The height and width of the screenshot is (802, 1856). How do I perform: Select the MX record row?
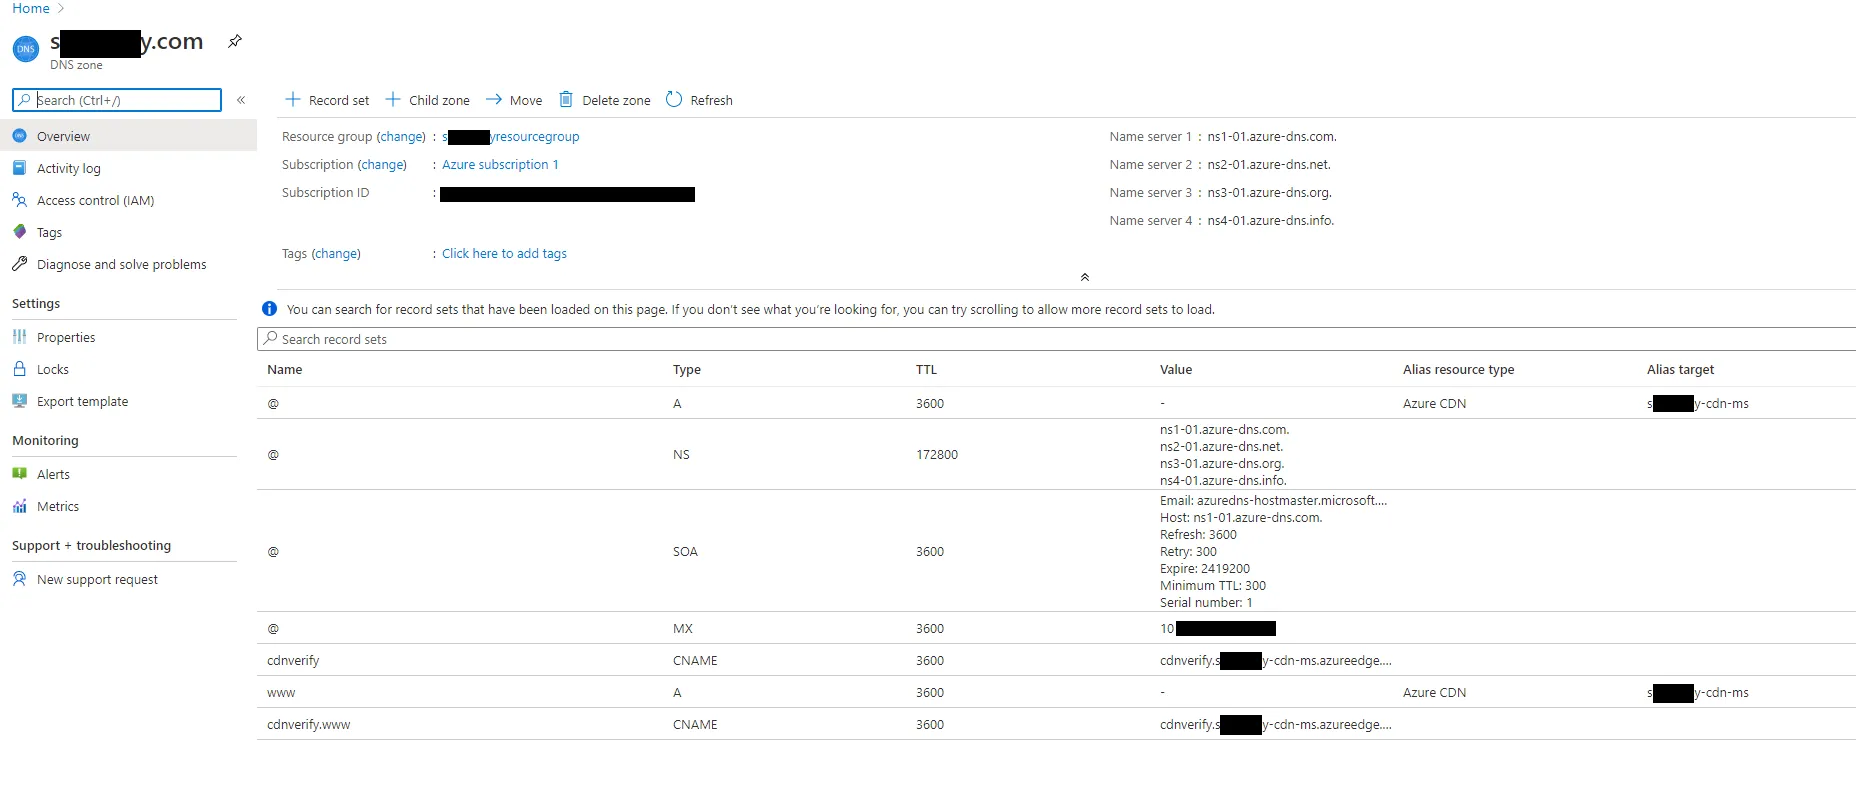(1056, 628)
